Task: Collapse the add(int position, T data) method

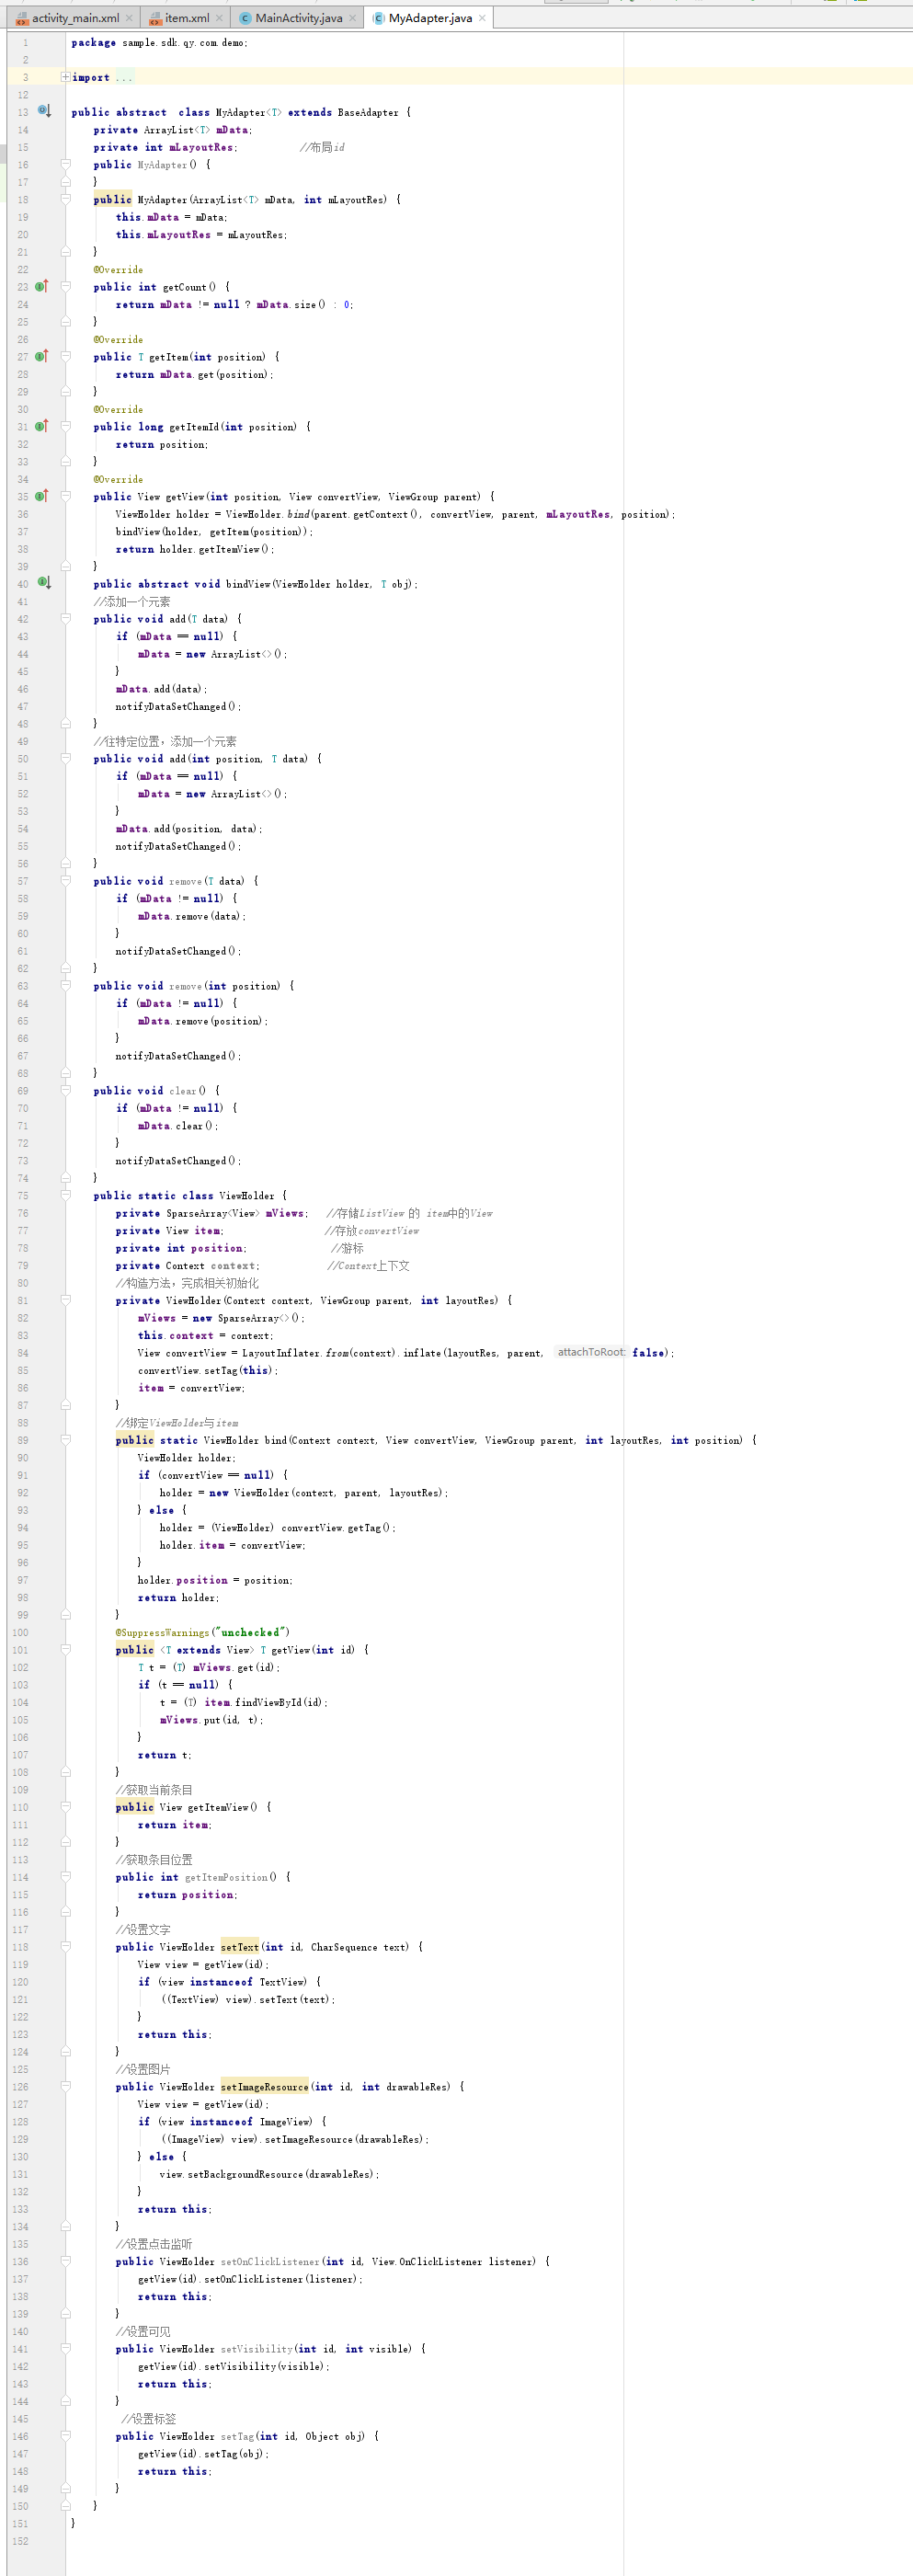Action: (x=65, y=758)
